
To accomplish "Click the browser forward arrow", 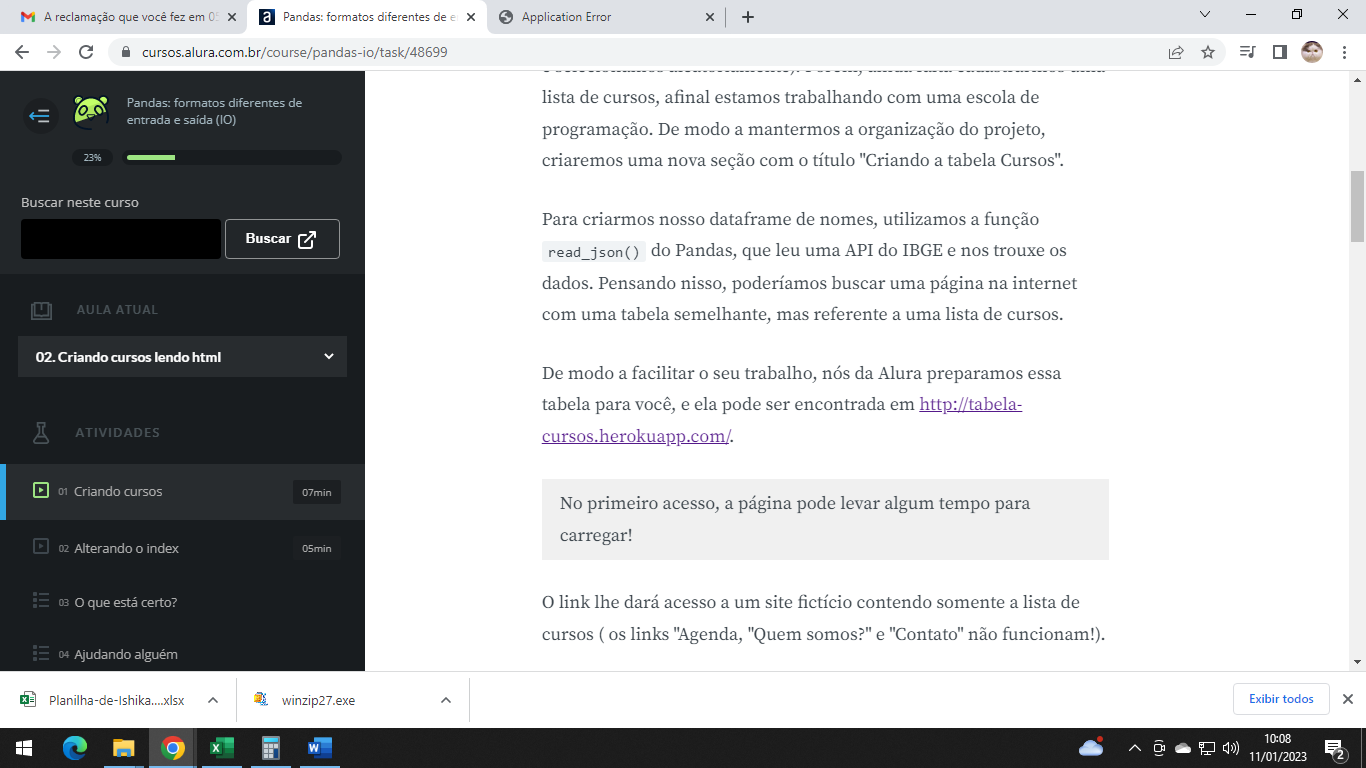I will pyautogui.click(x=54, y=52).
